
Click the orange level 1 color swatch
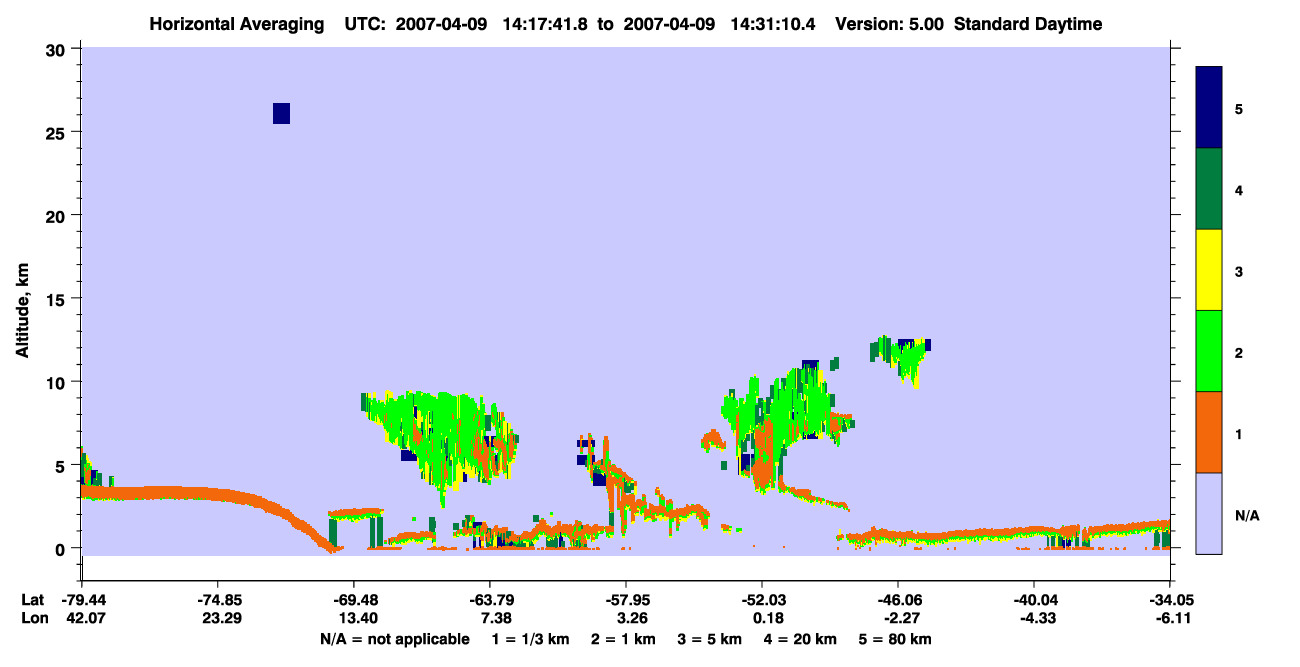tap(1209, 432)
